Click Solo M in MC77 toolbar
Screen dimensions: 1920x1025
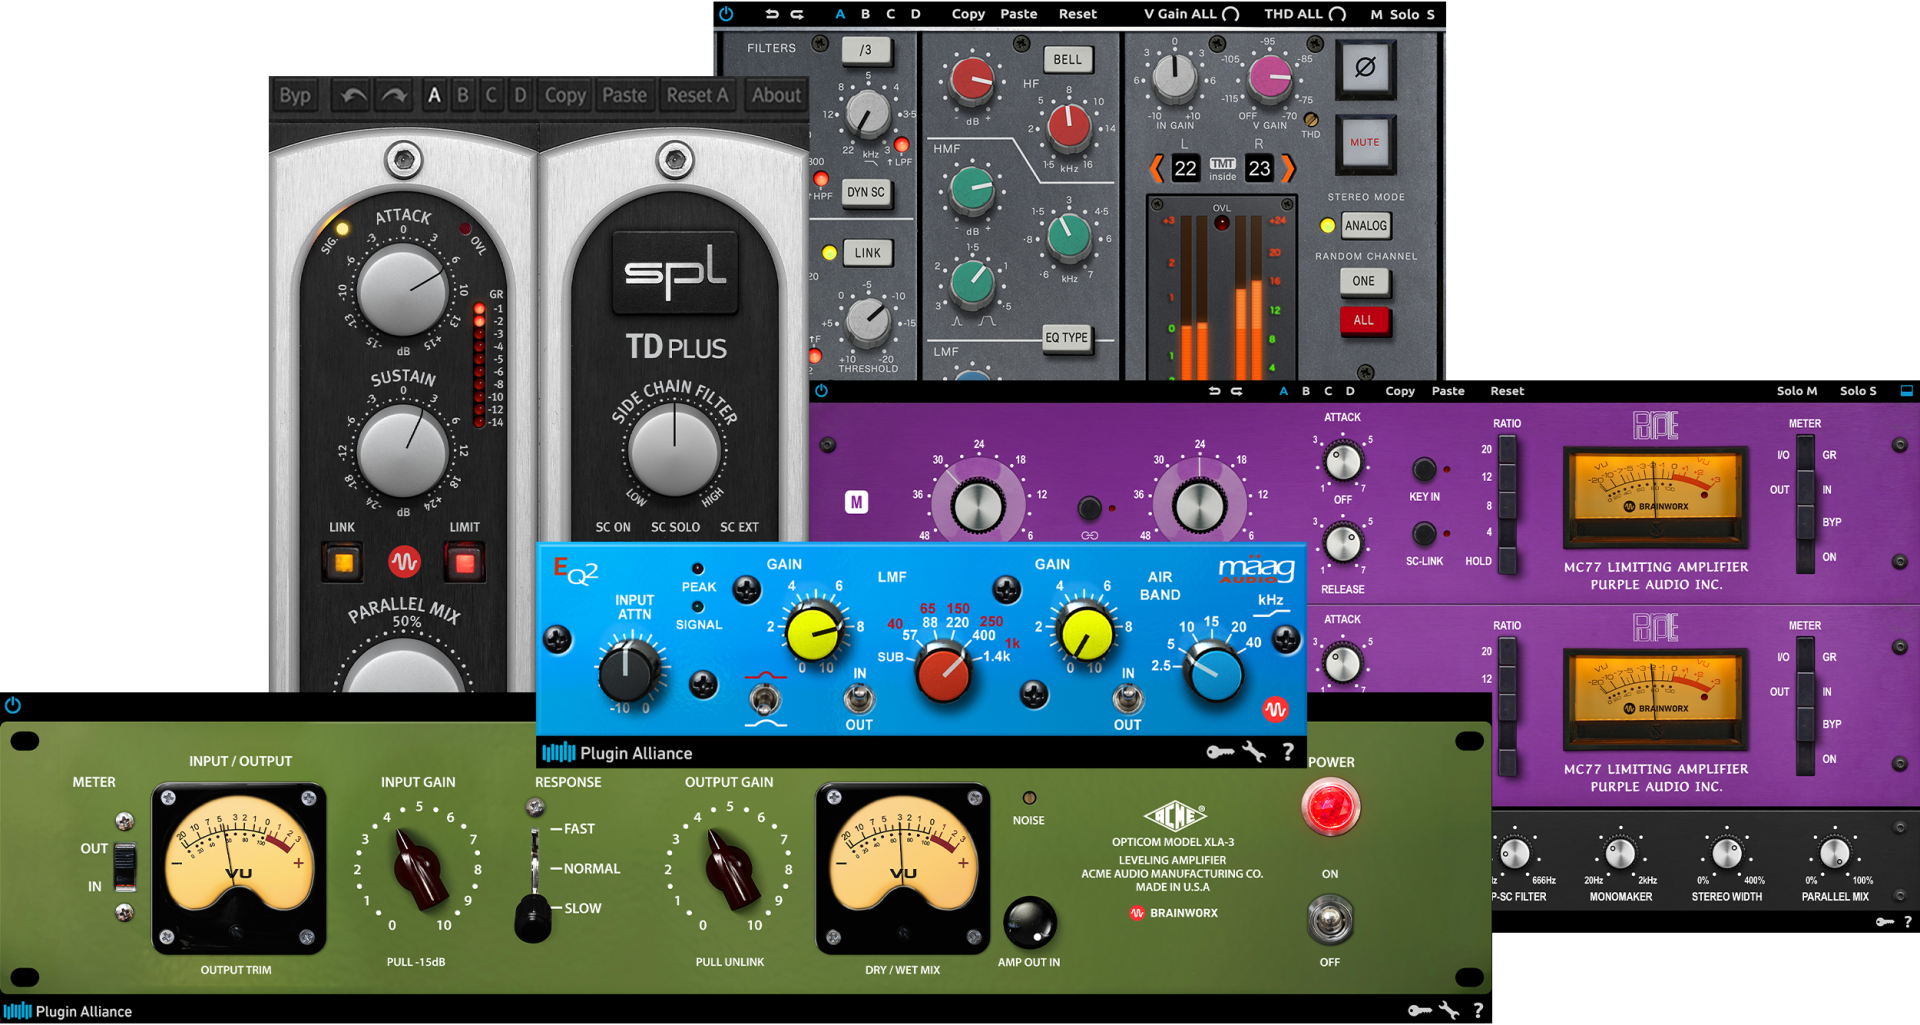coord(1797,391)
